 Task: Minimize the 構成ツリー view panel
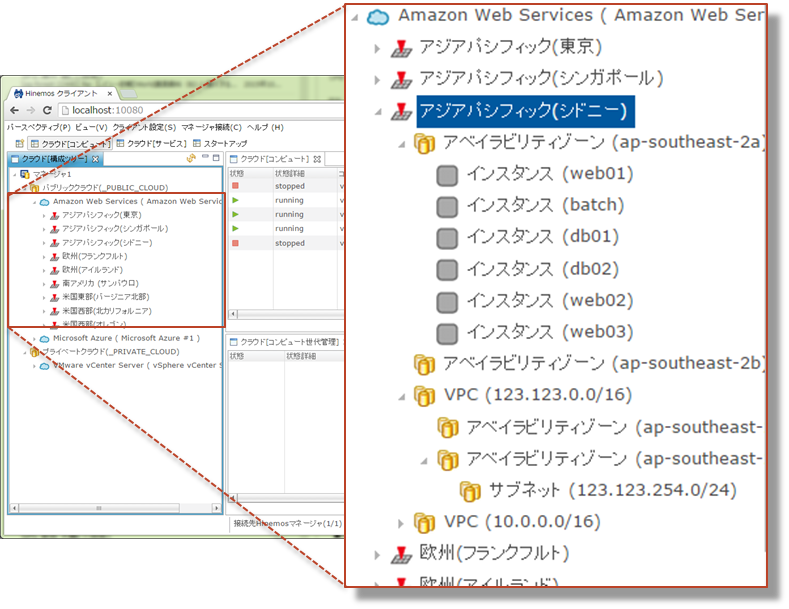click(205, 157)
